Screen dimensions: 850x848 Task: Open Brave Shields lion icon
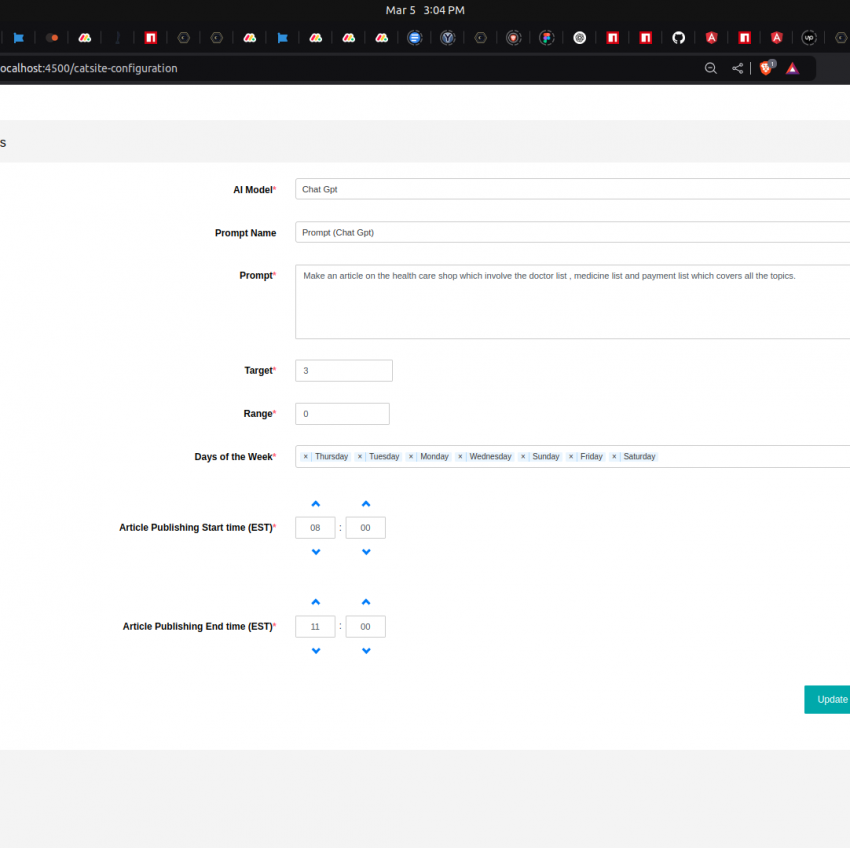767,68
